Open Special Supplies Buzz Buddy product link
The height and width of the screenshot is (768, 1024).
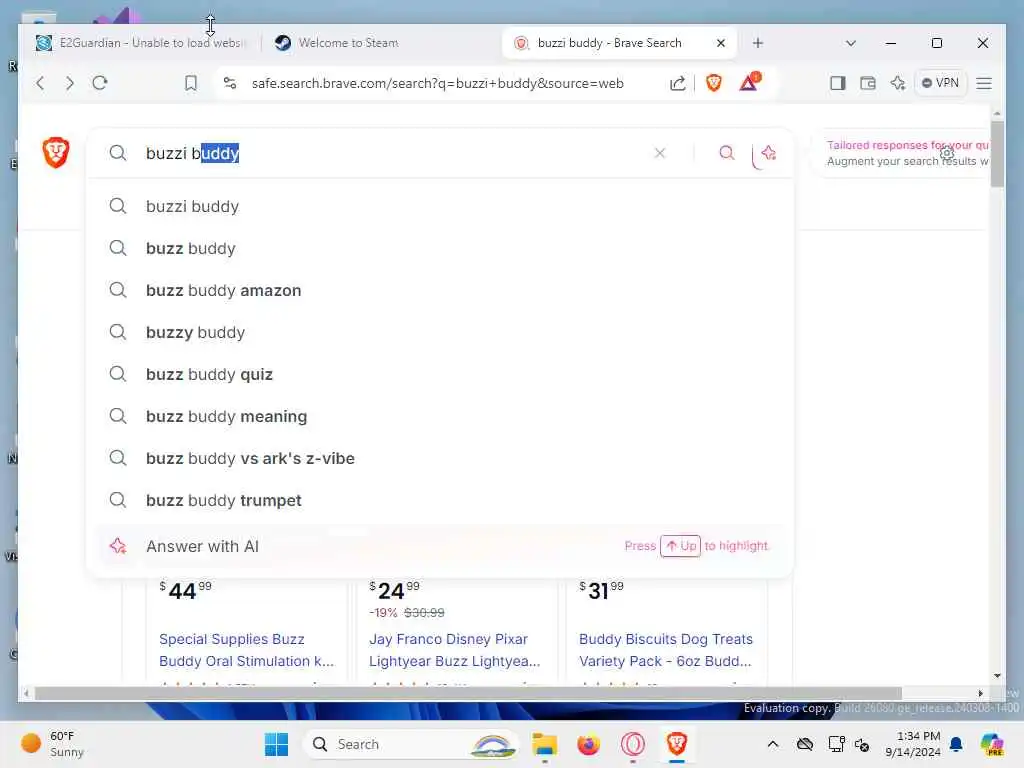click(x=246, y=650)
